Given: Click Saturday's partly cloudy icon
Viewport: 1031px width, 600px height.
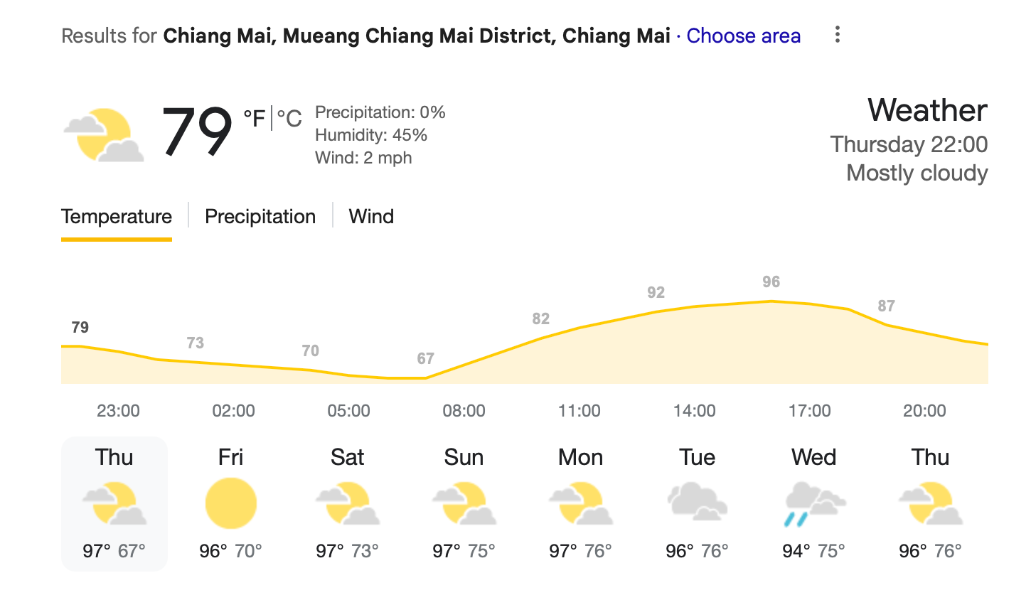Looking at the screenshot, I should click(x=347, y=503).
